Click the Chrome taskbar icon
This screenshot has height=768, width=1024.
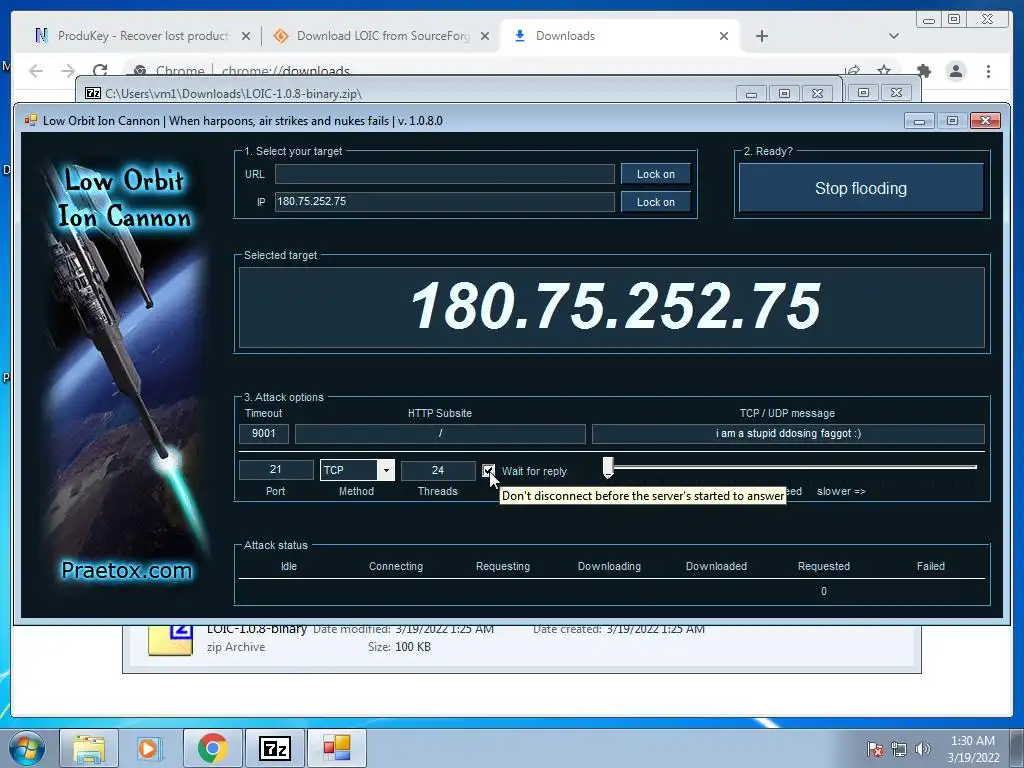tap(212, 748)
